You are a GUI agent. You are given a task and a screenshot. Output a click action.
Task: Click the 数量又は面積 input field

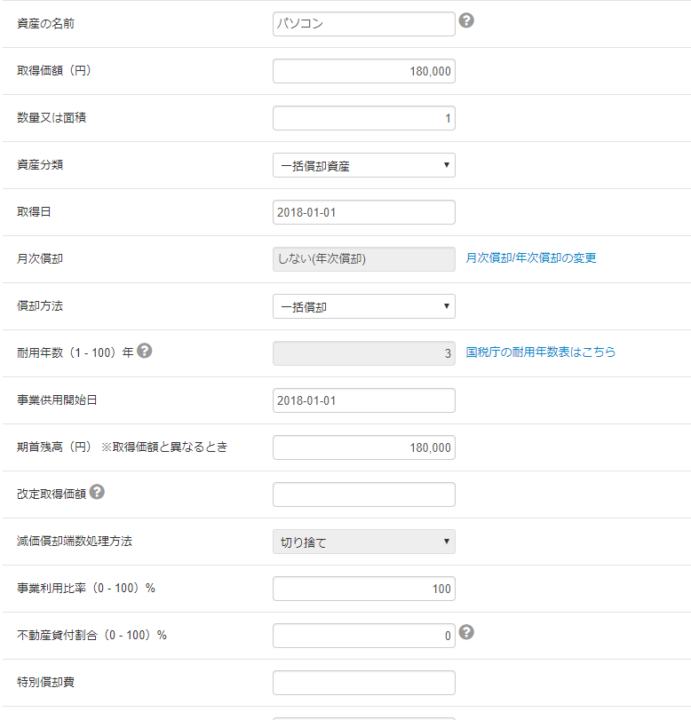click(x=364, y=118)
